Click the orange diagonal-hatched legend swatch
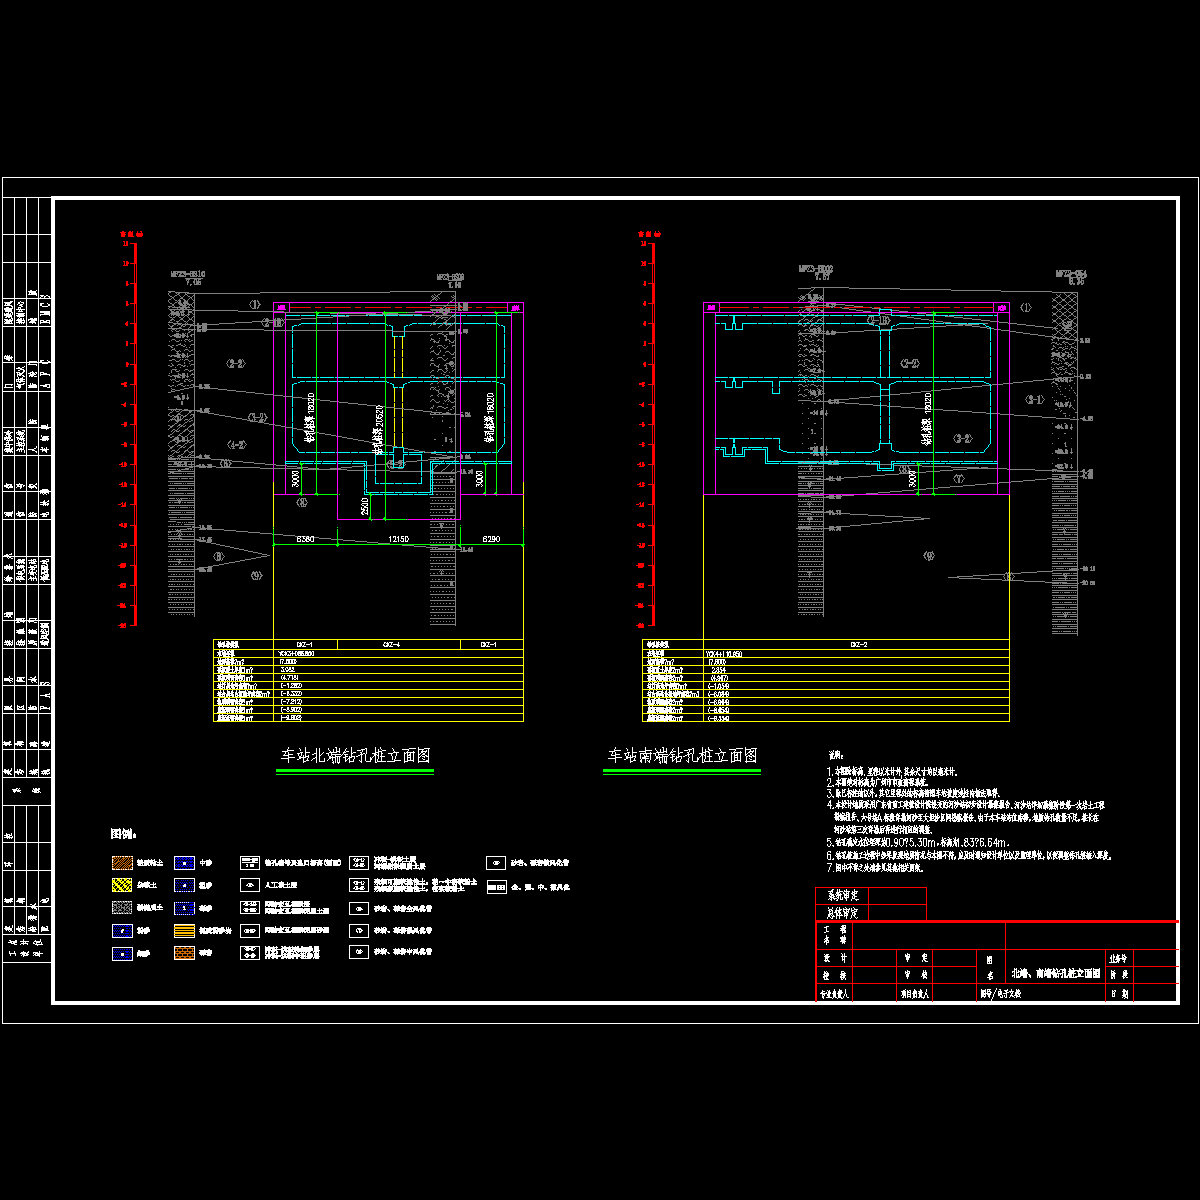 click(x=120, y=862)
